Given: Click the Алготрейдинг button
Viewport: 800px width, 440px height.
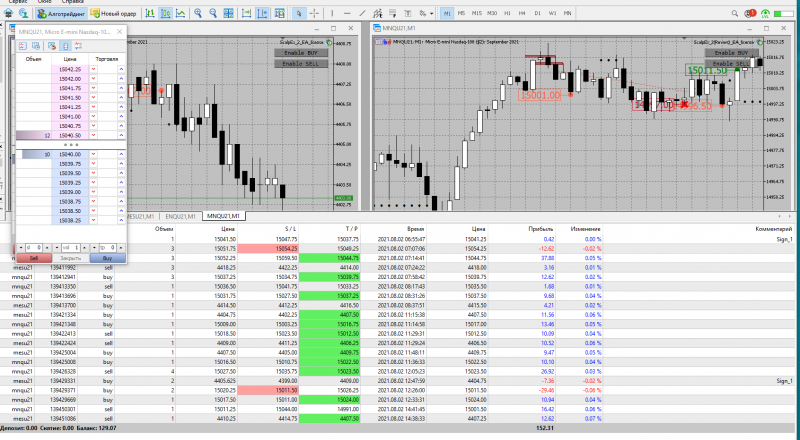Looking at the screenshot, I should pyautogui.click(x=61, y=13).
